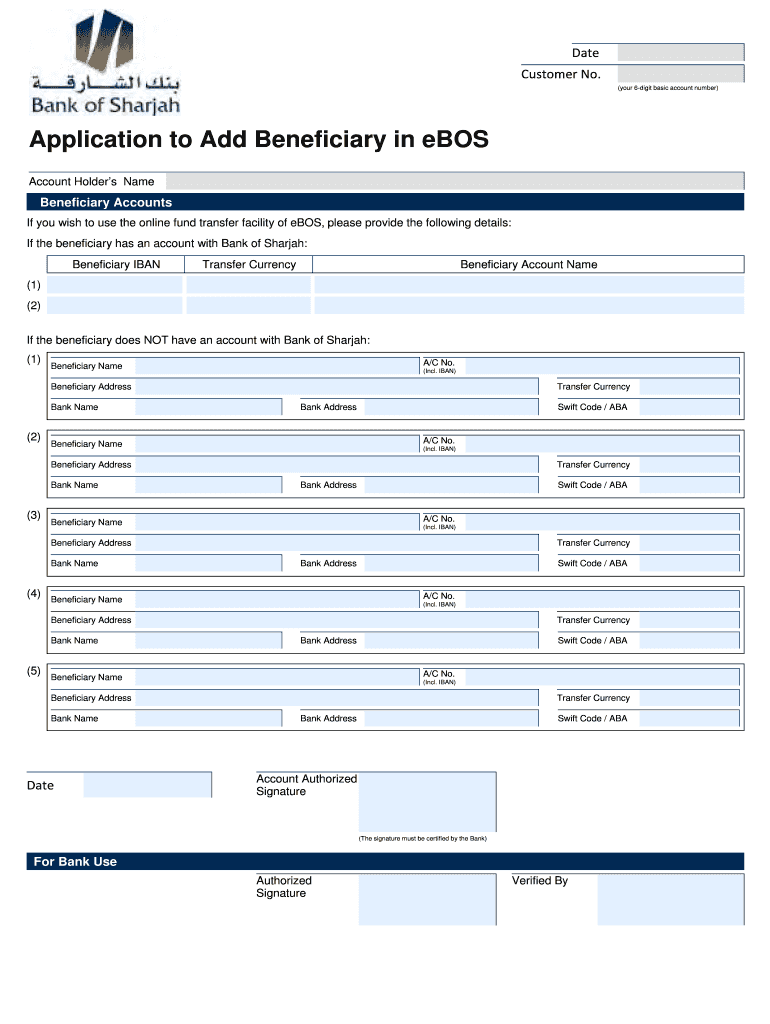
Task: Select Swift Code / ABA field in section (4)
Action: 689,641
